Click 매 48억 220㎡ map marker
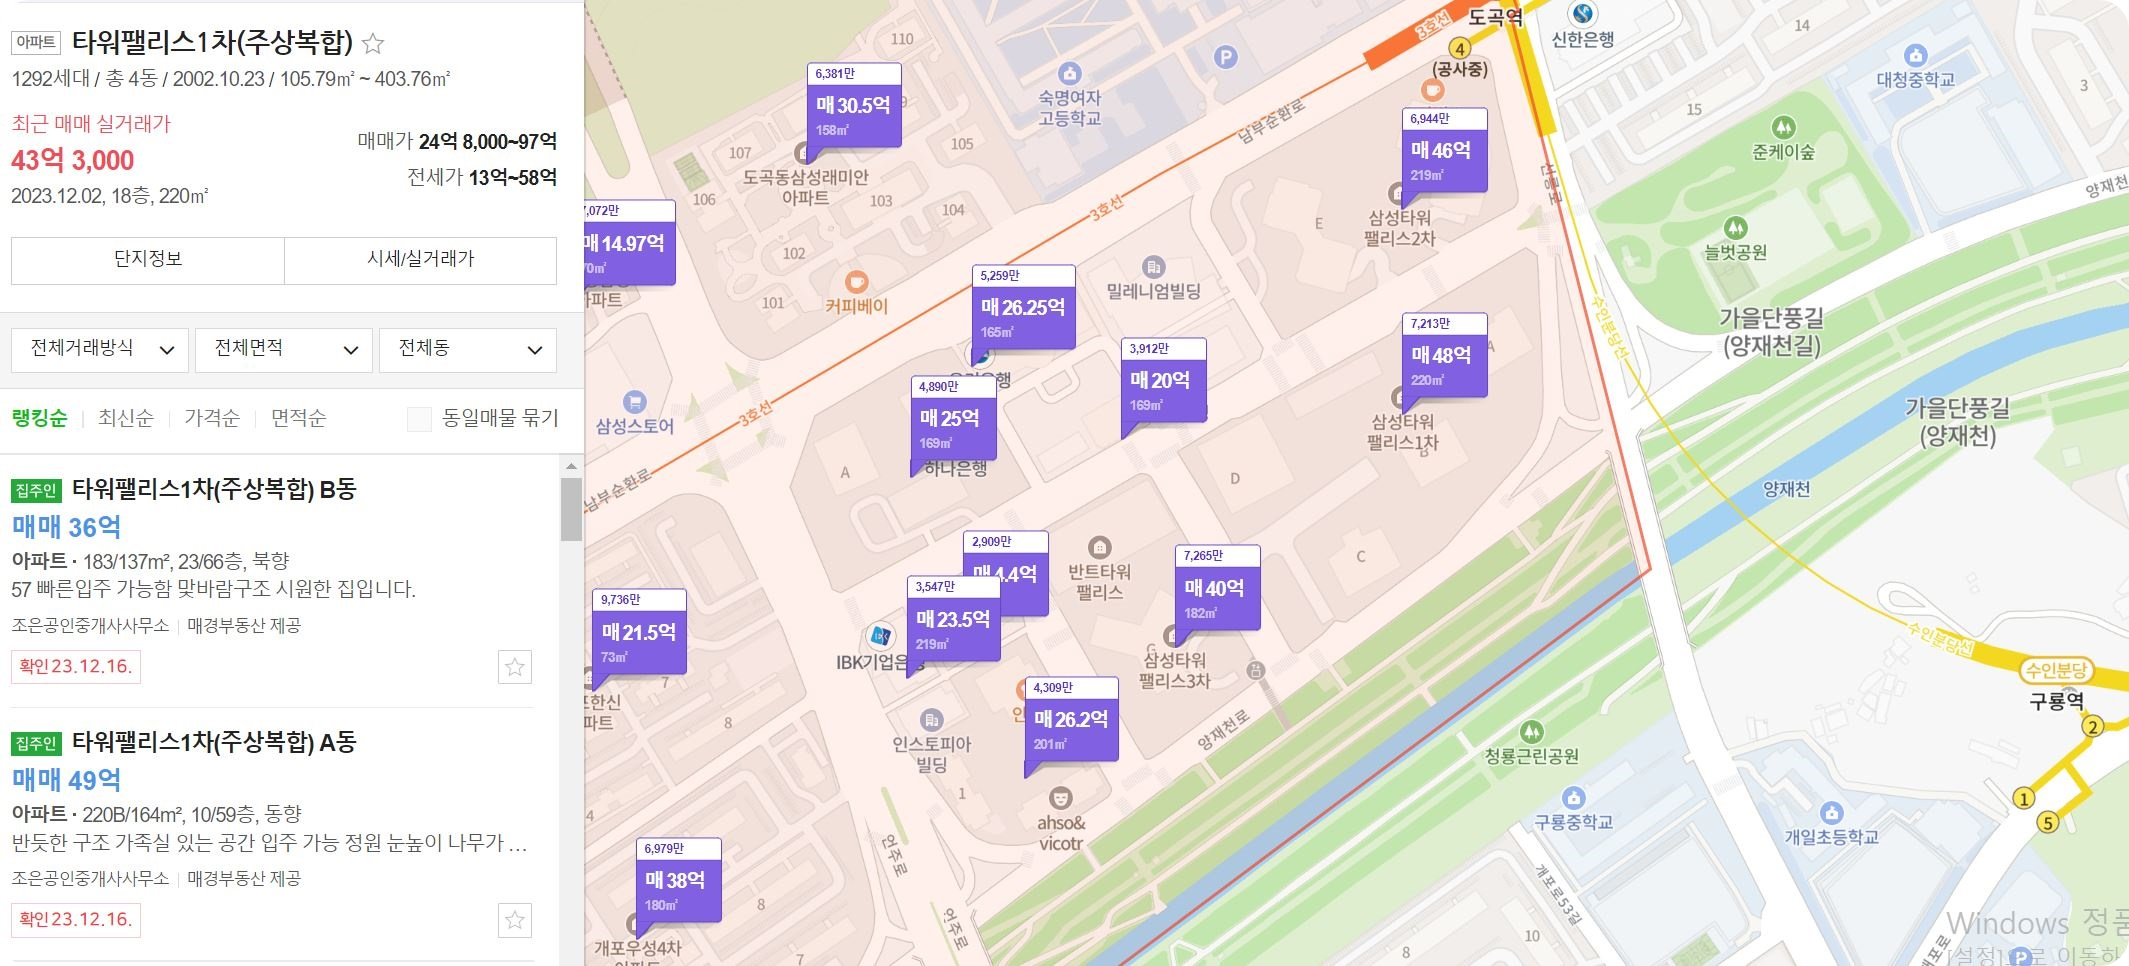 point(1444,356)
